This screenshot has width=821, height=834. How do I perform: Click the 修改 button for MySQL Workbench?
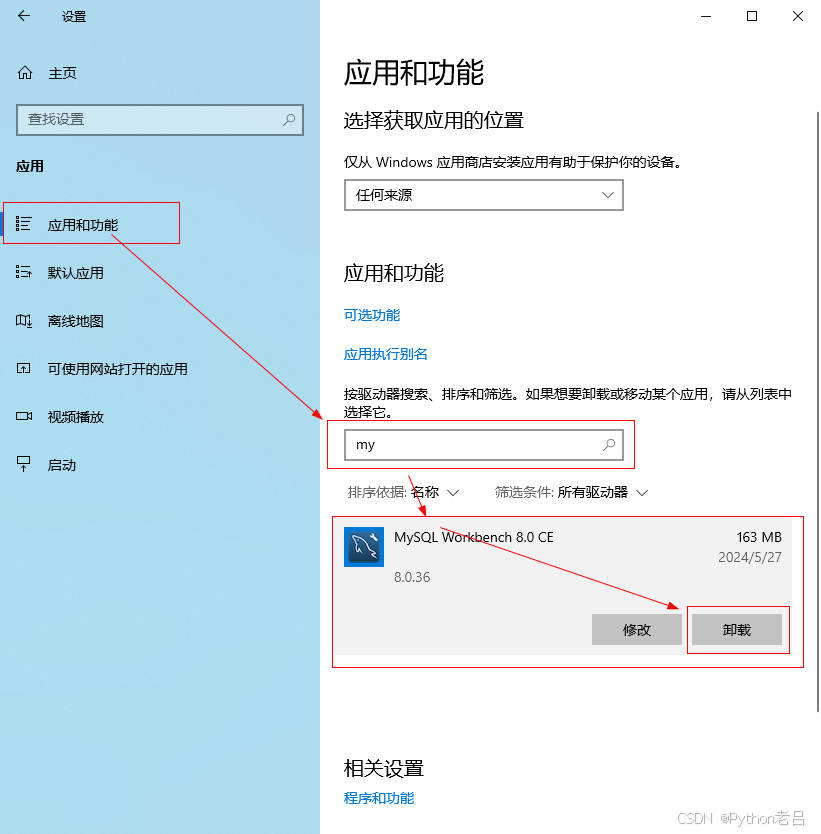point(637,629)
